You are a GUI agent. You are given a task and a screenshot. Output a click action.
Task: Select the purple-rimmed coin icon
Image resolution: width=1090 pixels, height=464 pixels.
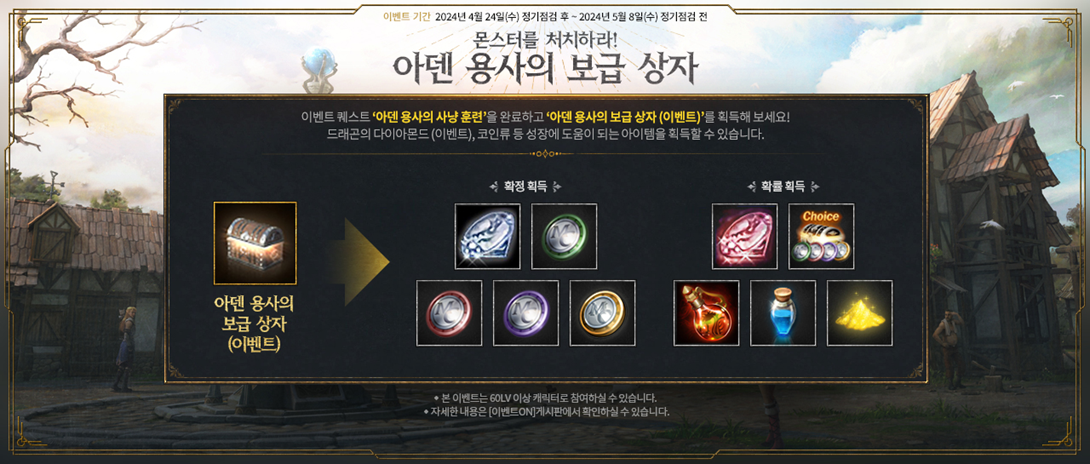526,312
